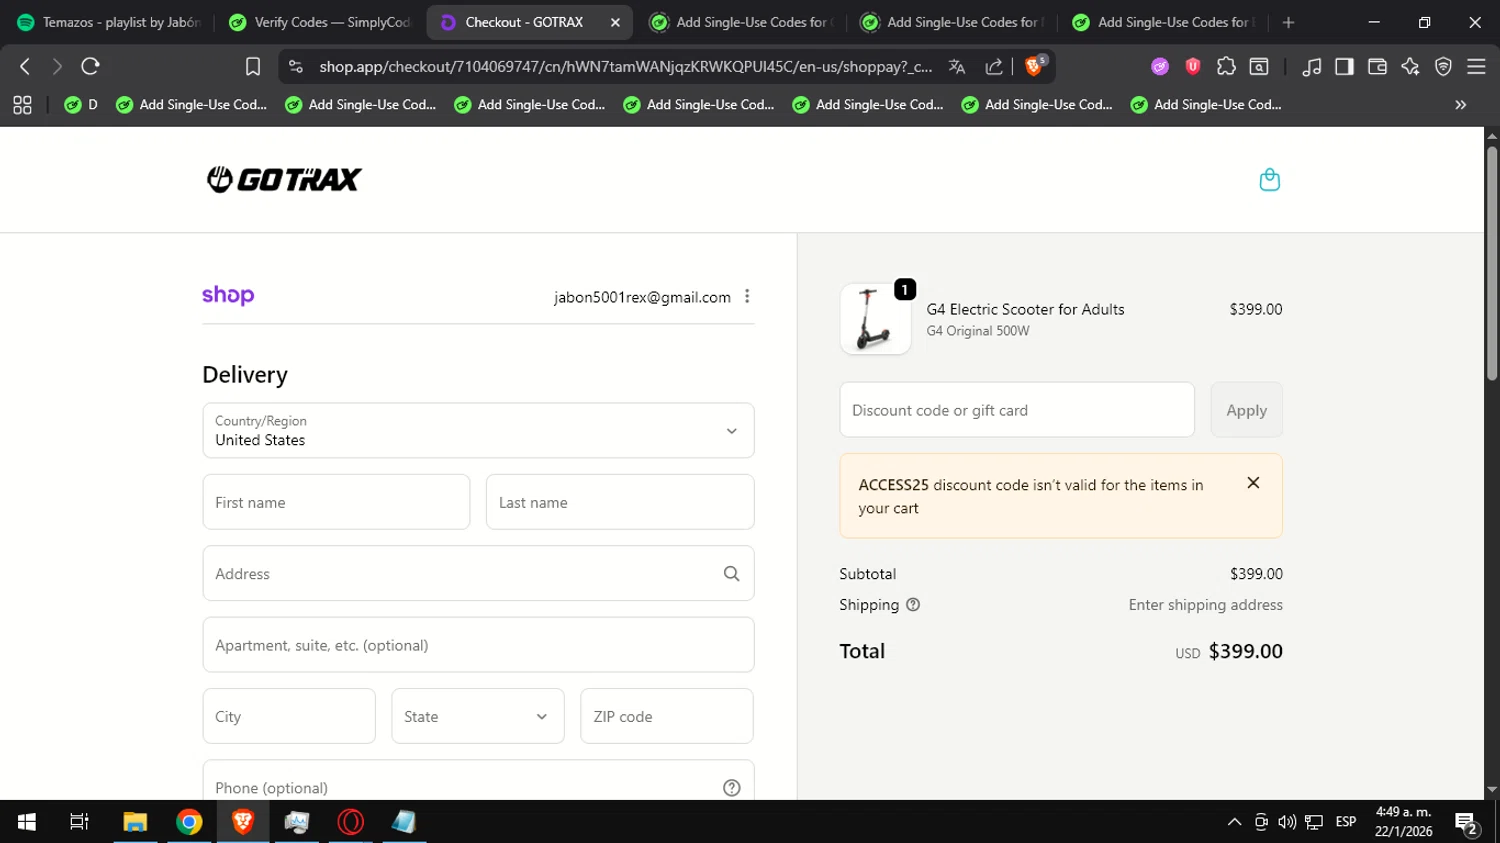This screenshot has height=843, width=1500.
Task: Open the browser main hamburger menu
Action: (x=1476, y=66)
